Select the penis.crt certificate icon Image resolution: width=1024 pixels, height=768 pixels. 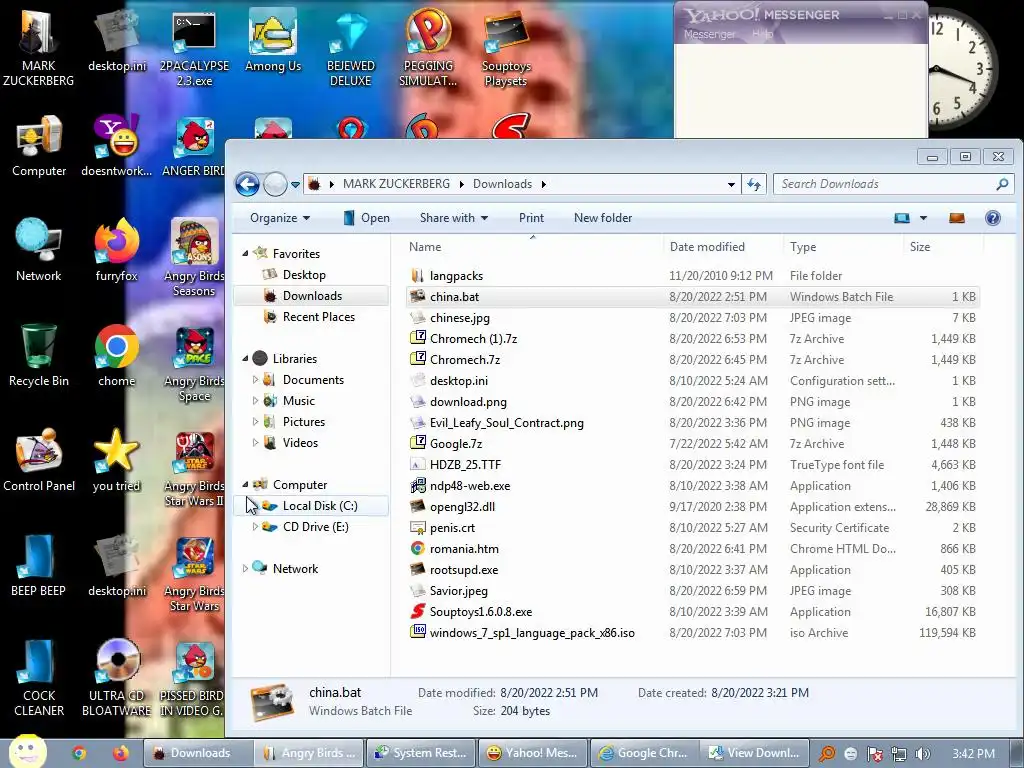pos(417,527)
